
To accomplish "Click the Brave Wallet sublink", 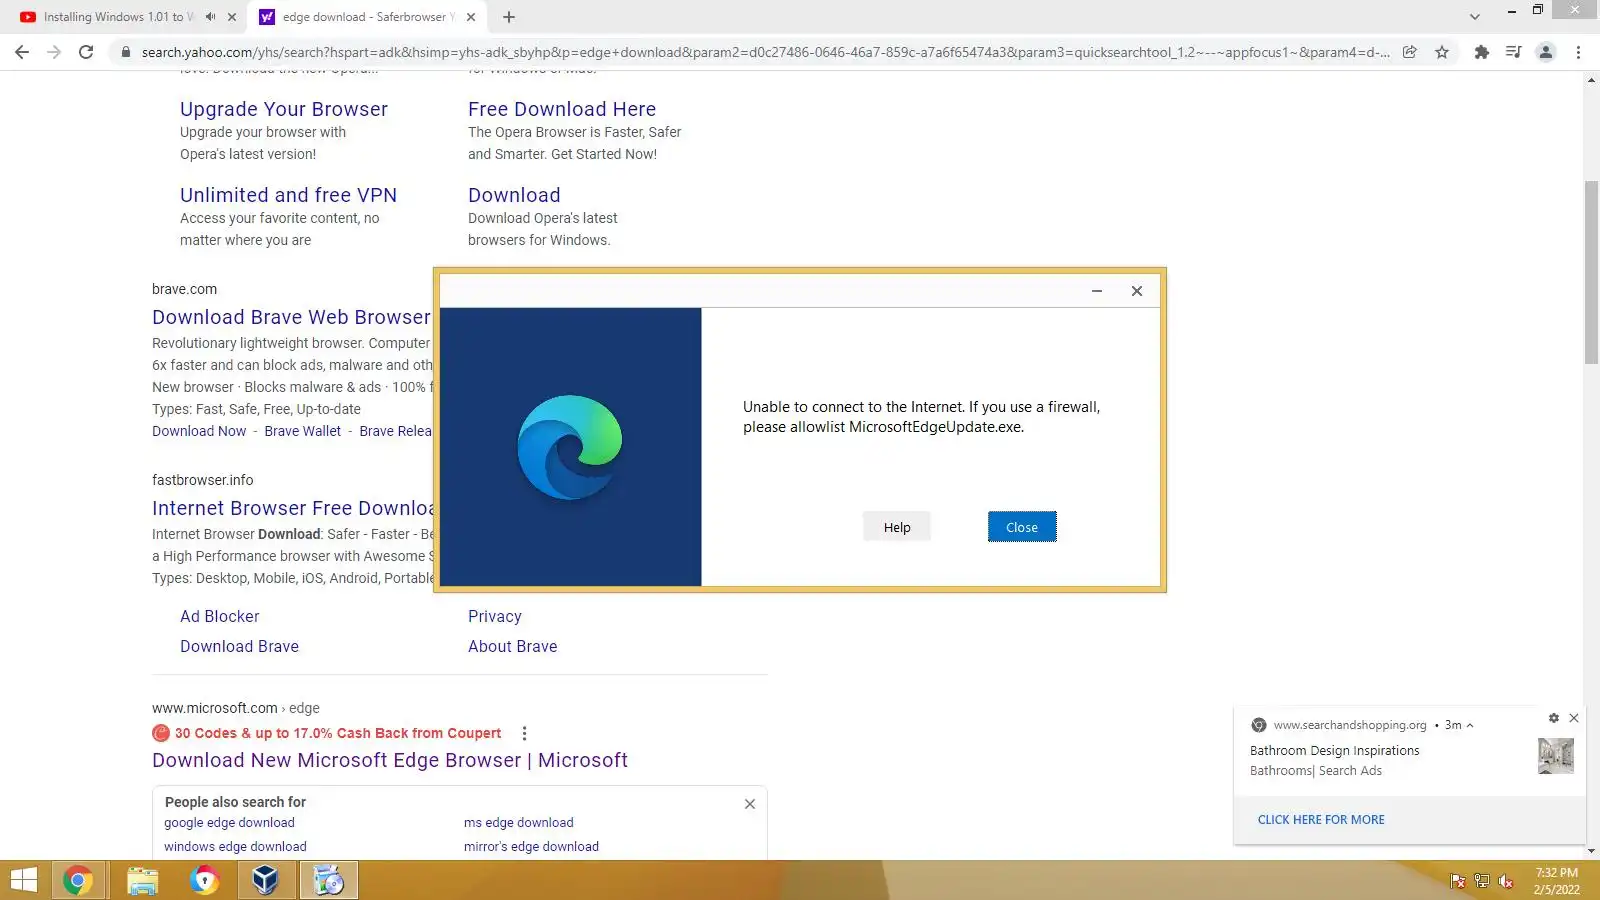I will tap(302, 431).
